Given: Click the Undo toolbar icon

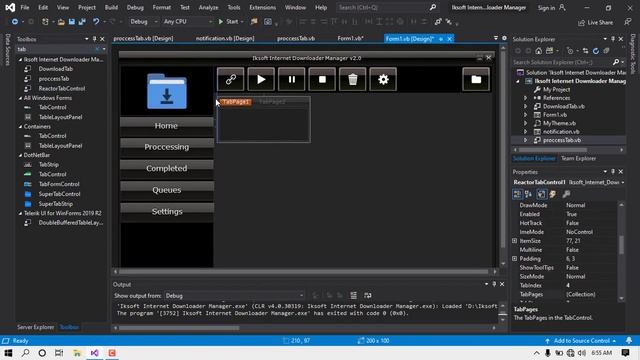Looking at the screenshot, I should [x=96, y=22].
